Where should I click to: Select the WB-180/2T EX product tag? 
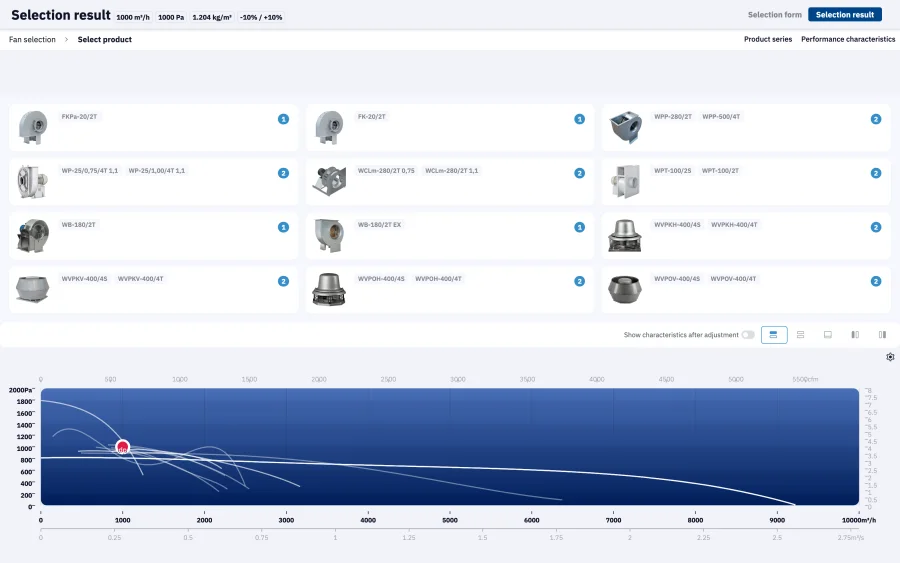379,224
